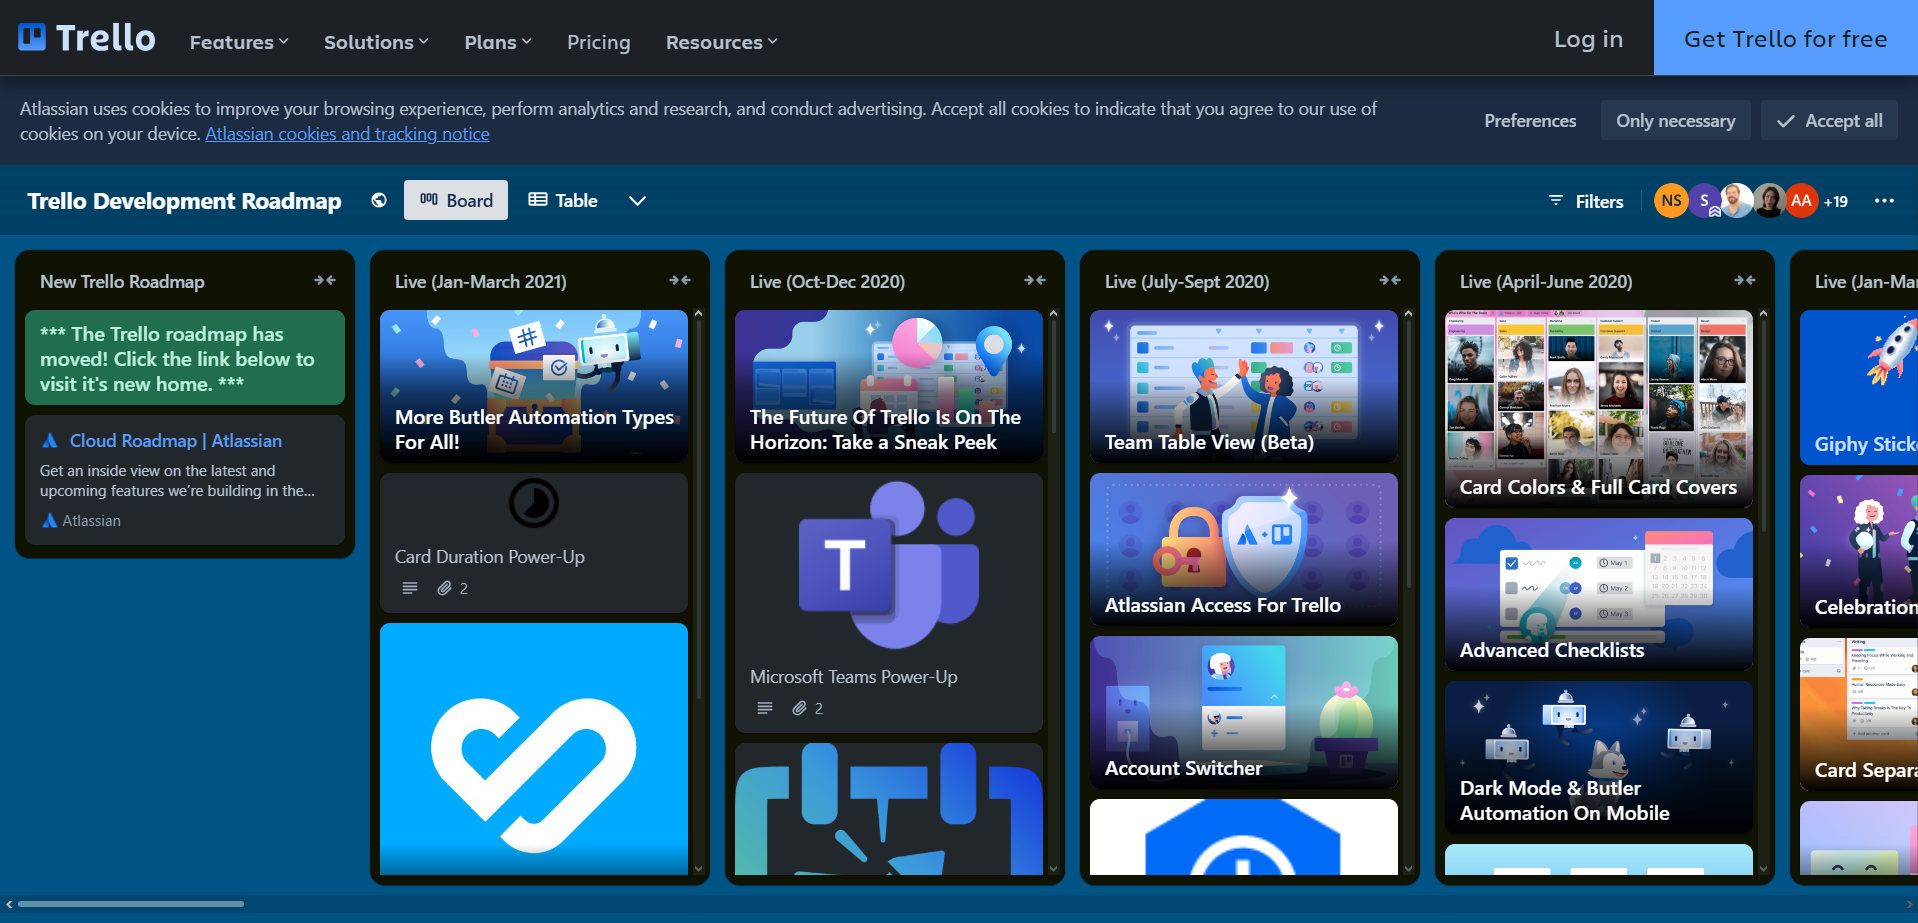Open the purple S member avatar
Screen dimensions: 1918x923
click(1704, 200)
